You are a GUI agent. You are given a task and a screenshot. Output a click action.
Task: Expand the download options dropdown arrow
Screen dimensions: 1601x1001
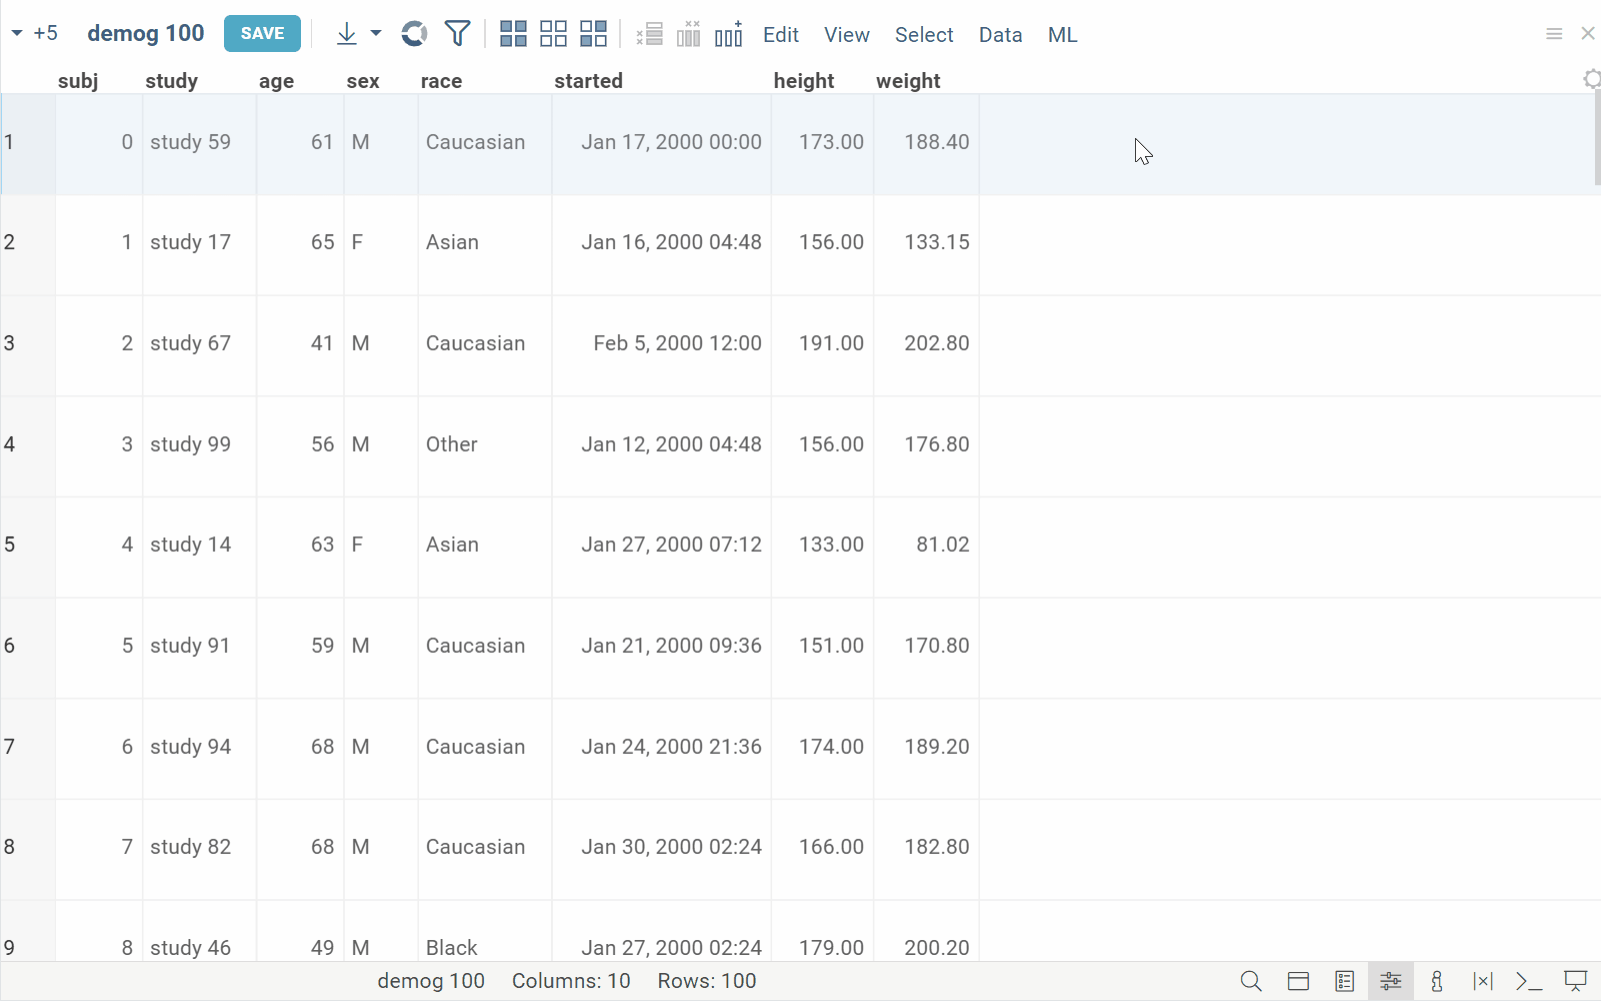[376, 34]
